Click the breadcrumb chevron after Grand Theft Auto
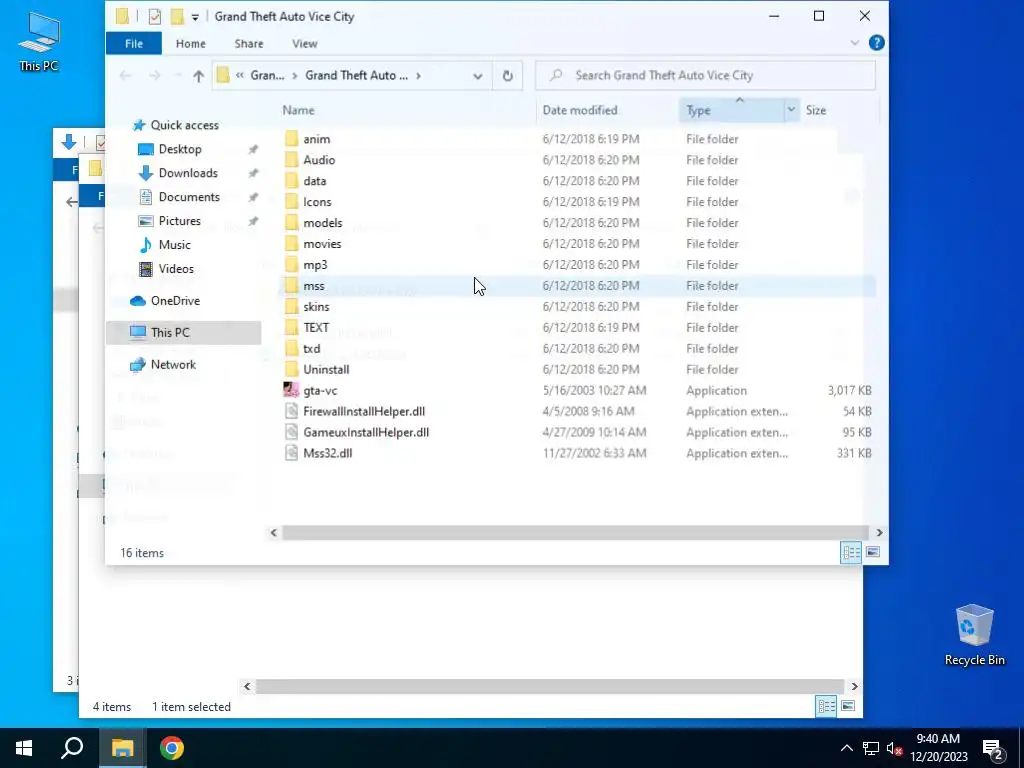1024x768 pixels. (x=419, y=76)
